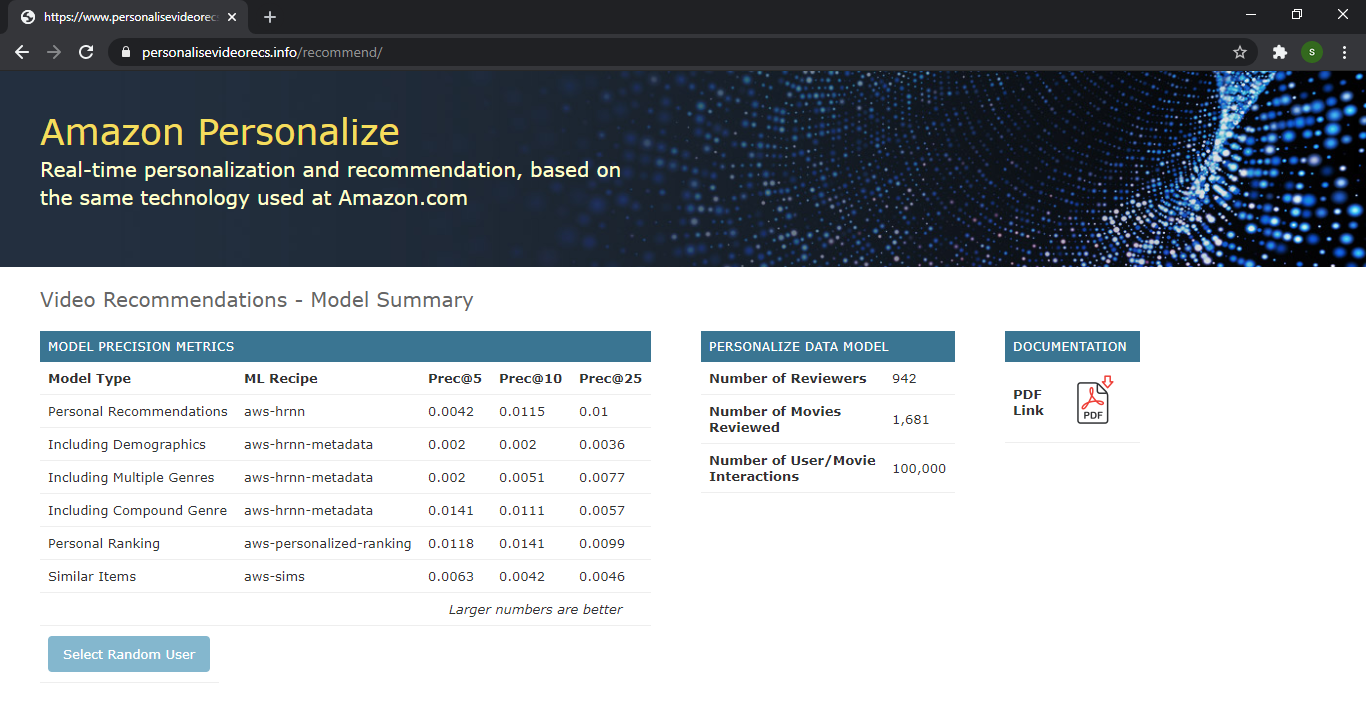This screenshot has width=1366, height=726.
Task: Open the green user profile avatar
Action: click(x=1311, y=52)
